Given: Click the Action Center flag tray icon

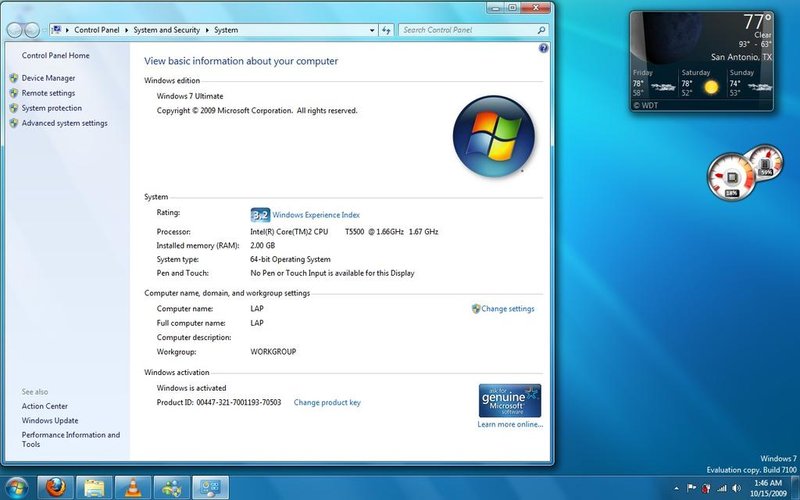Looking at the screenshot, I should tap(692, 488).
